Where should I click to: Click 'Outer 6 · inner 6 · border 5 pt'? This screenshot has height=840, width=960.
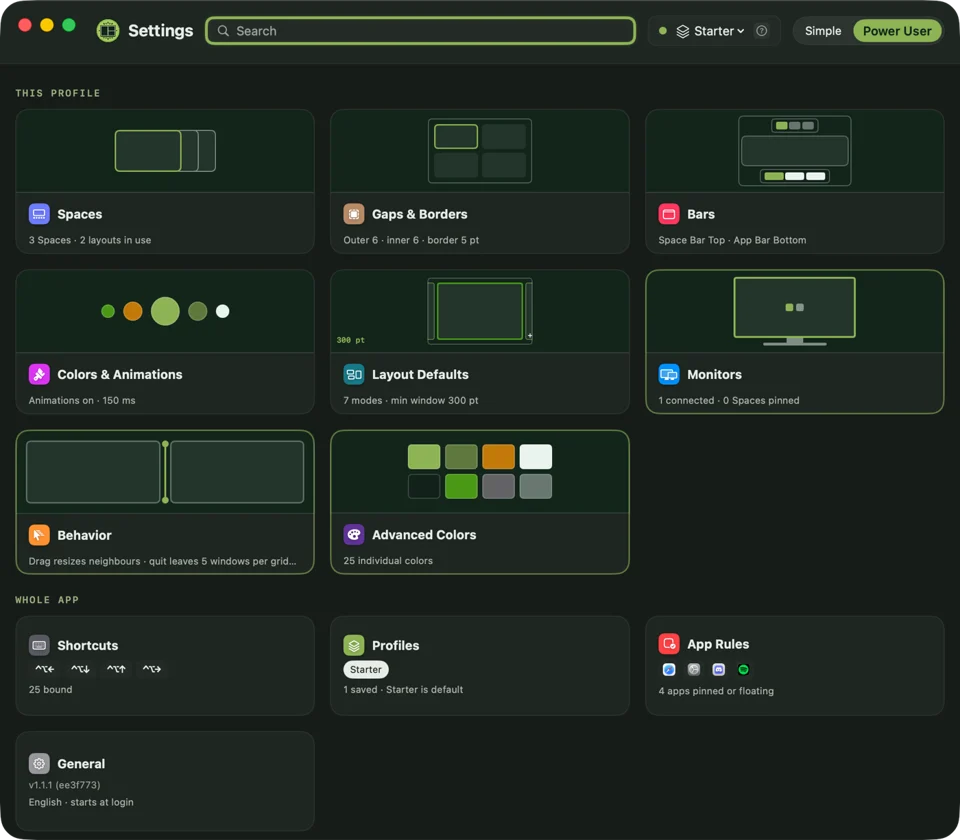pyautogui.click(x=411, y=240)
